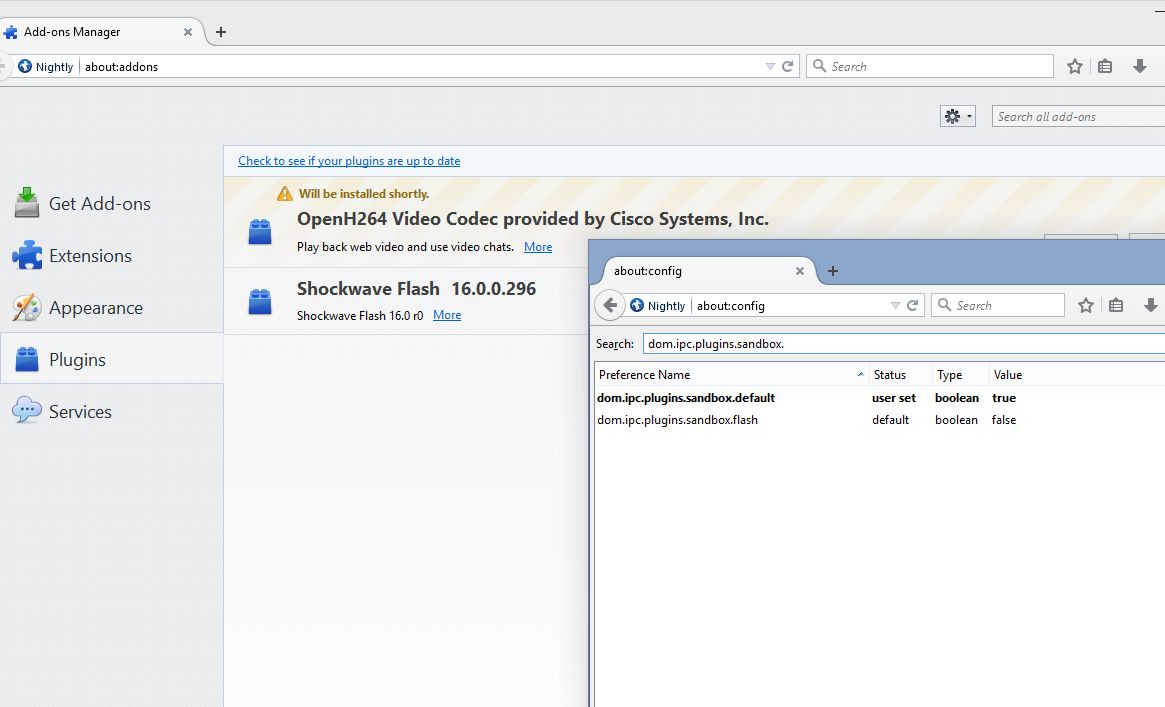Click the true value of sandbox.default

[x=1004, y=398]
